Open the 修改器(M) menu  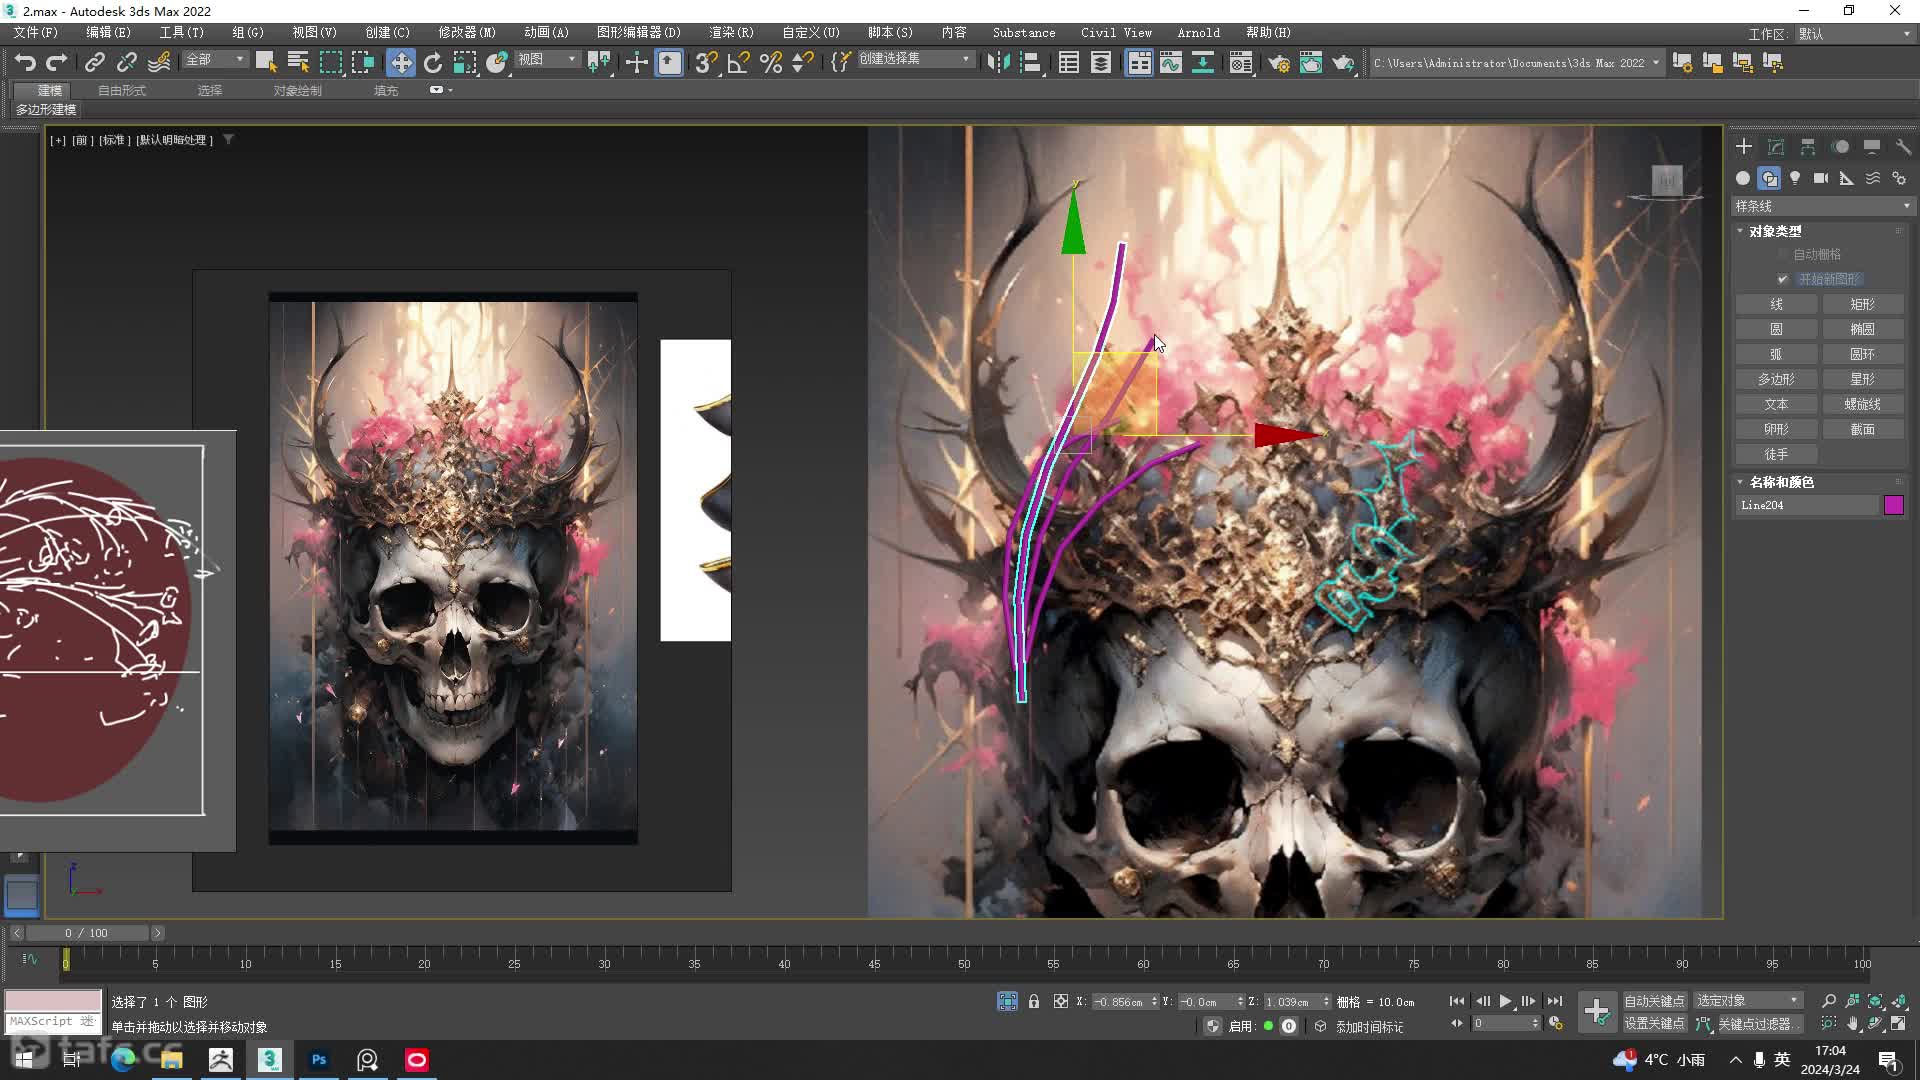point(467,33)
